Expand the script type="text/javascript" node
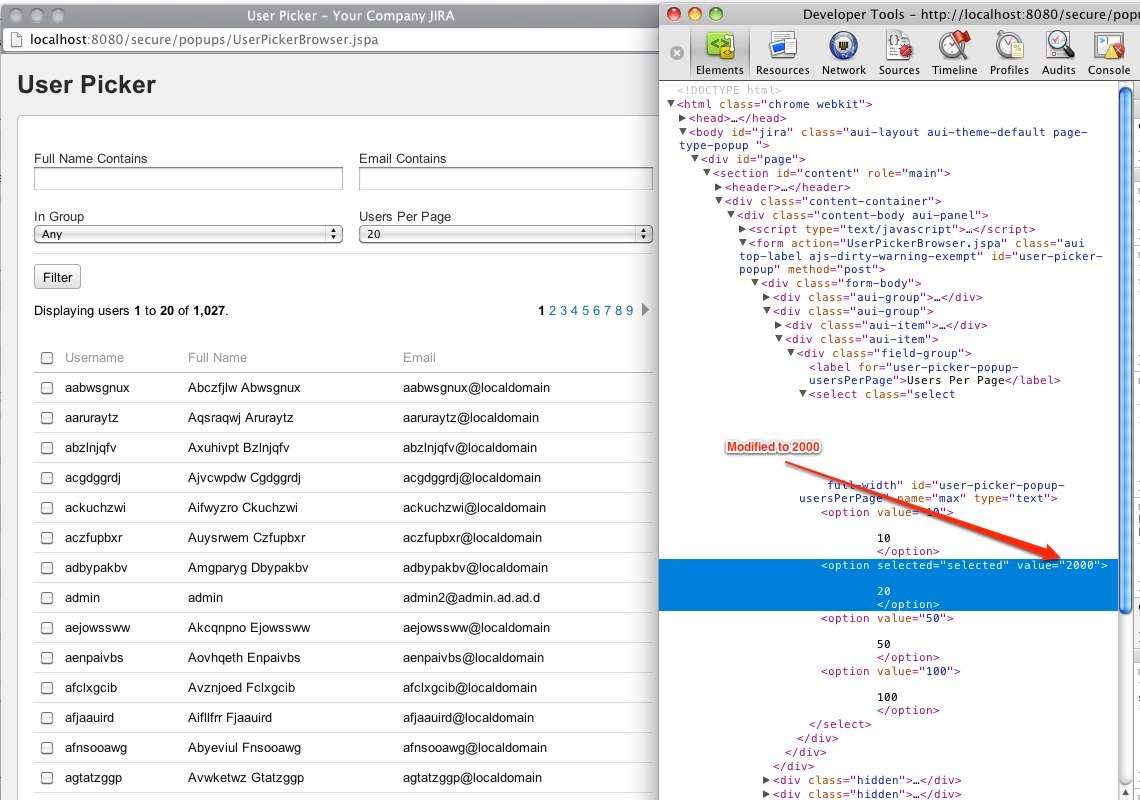The width and height of the screenshot is (1140, 800). (742, 228)
